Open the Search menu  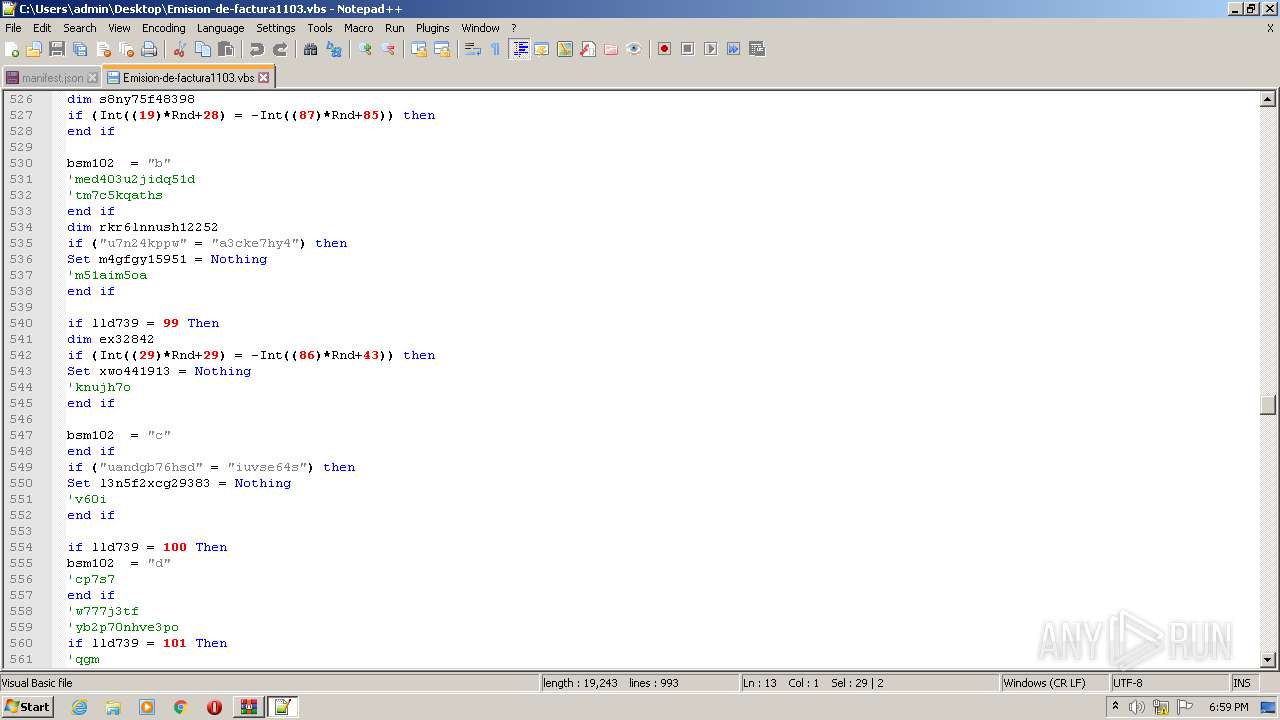click(x=80, y=28)
